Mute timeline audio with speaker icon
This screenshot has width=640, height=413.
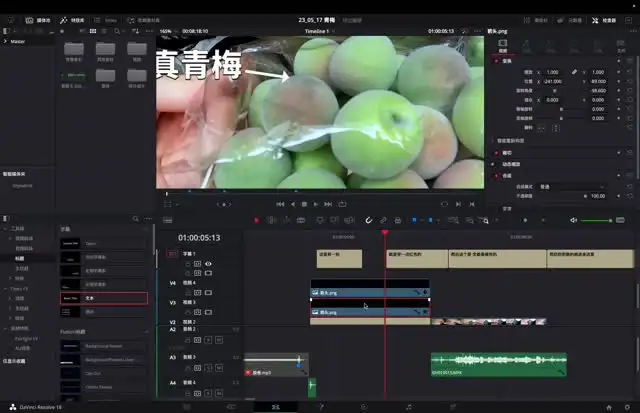[x=573, y=220]
